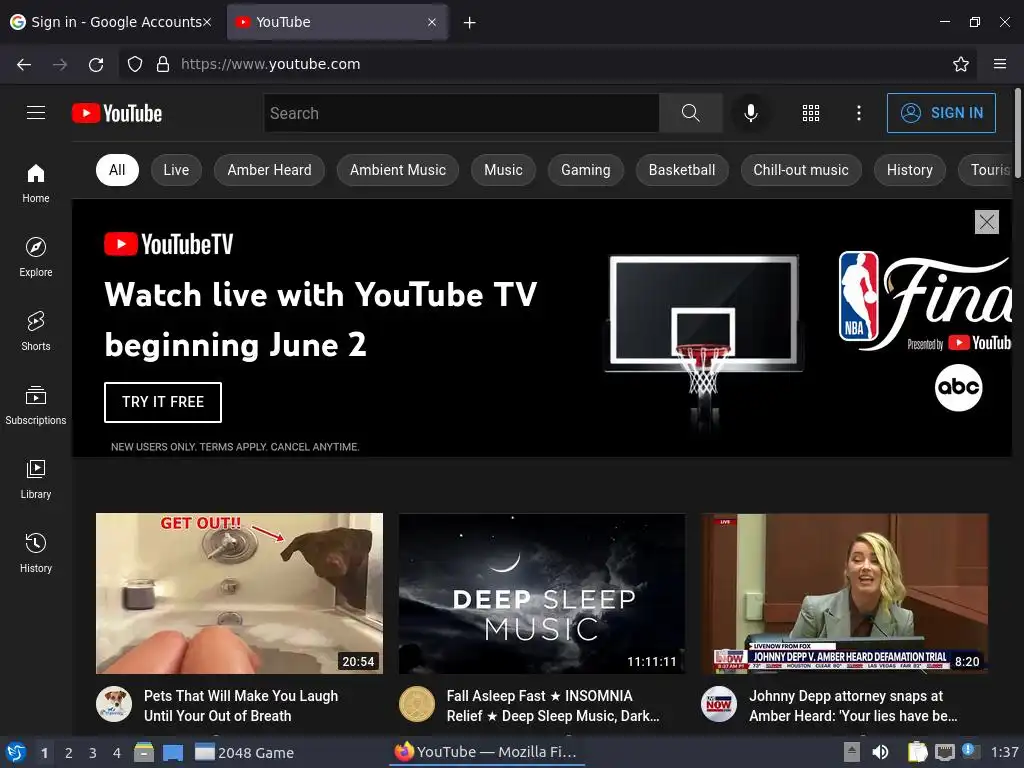Click the LiveNOW channel avatar

point(719,704)
